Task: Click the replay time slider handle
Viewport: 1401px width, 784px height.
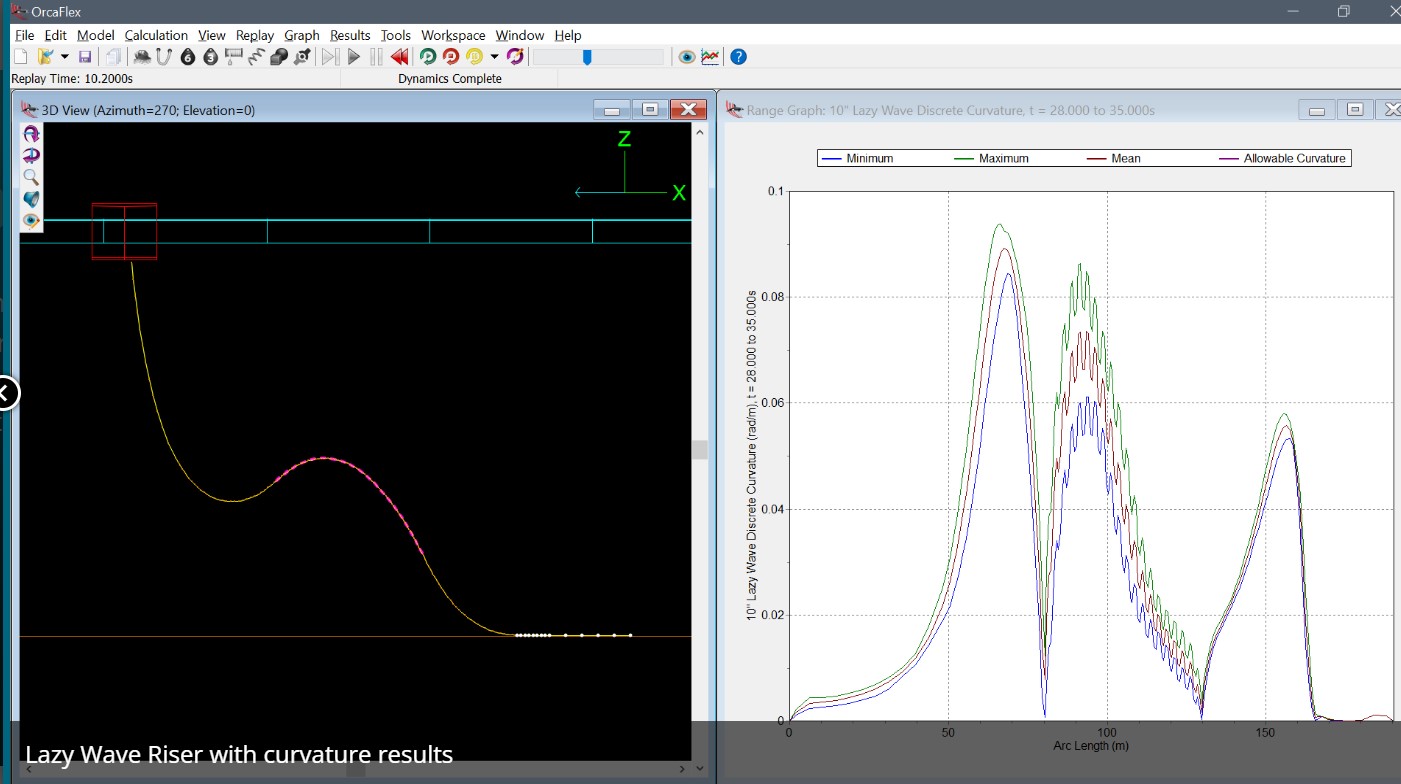Action: pos(587,57)
